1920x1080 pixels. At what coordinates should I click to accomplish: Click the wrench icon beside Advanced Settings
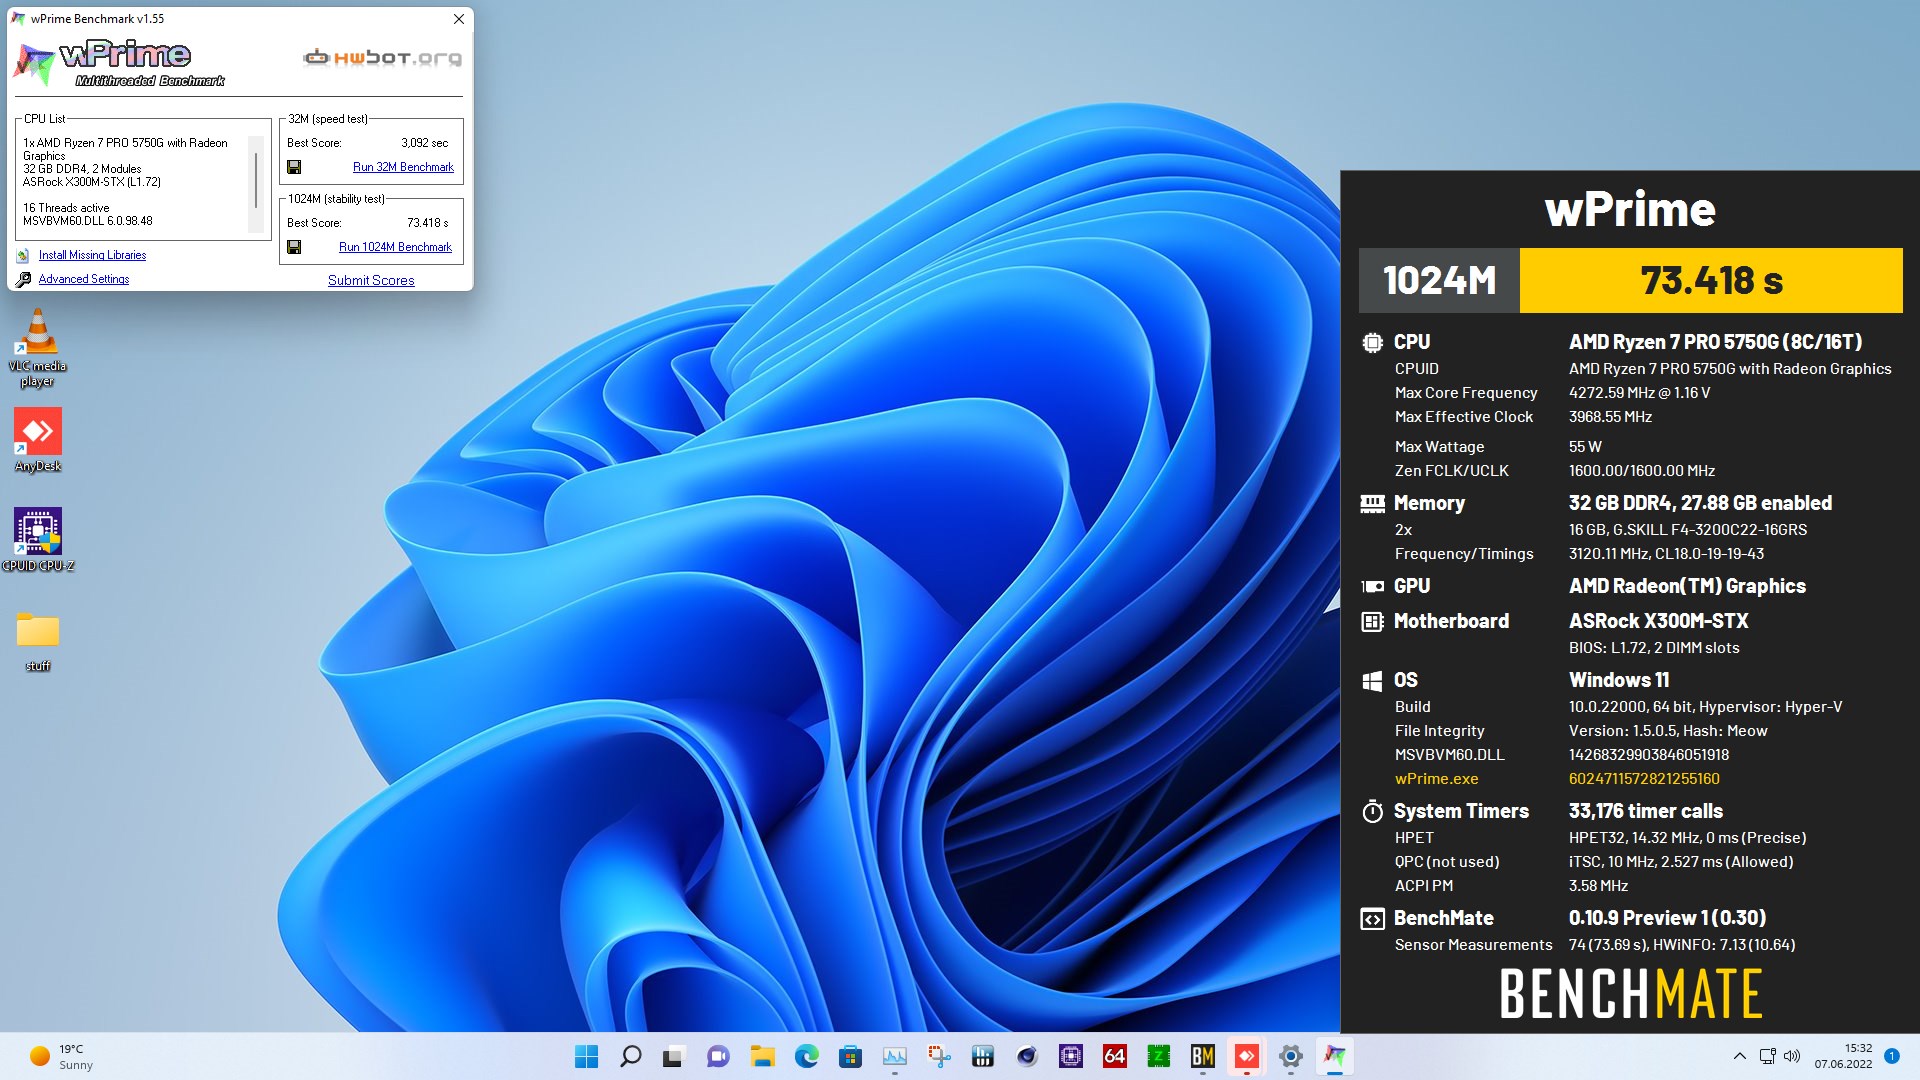click(23, 279)
